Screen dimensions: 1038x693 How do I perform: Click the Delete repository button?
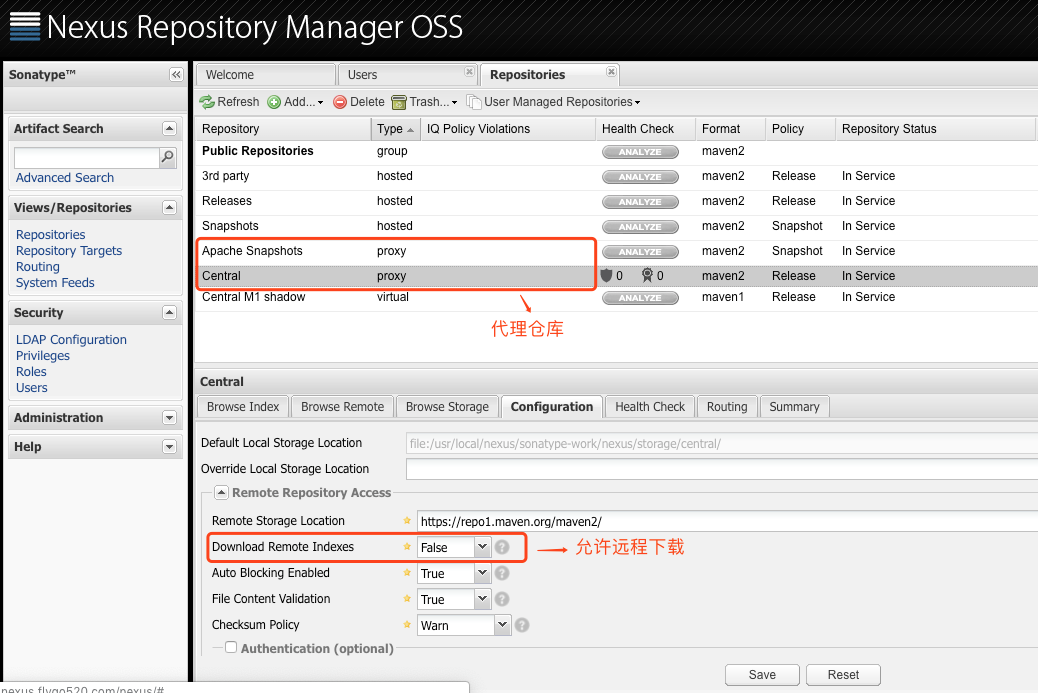click(359, 102)
